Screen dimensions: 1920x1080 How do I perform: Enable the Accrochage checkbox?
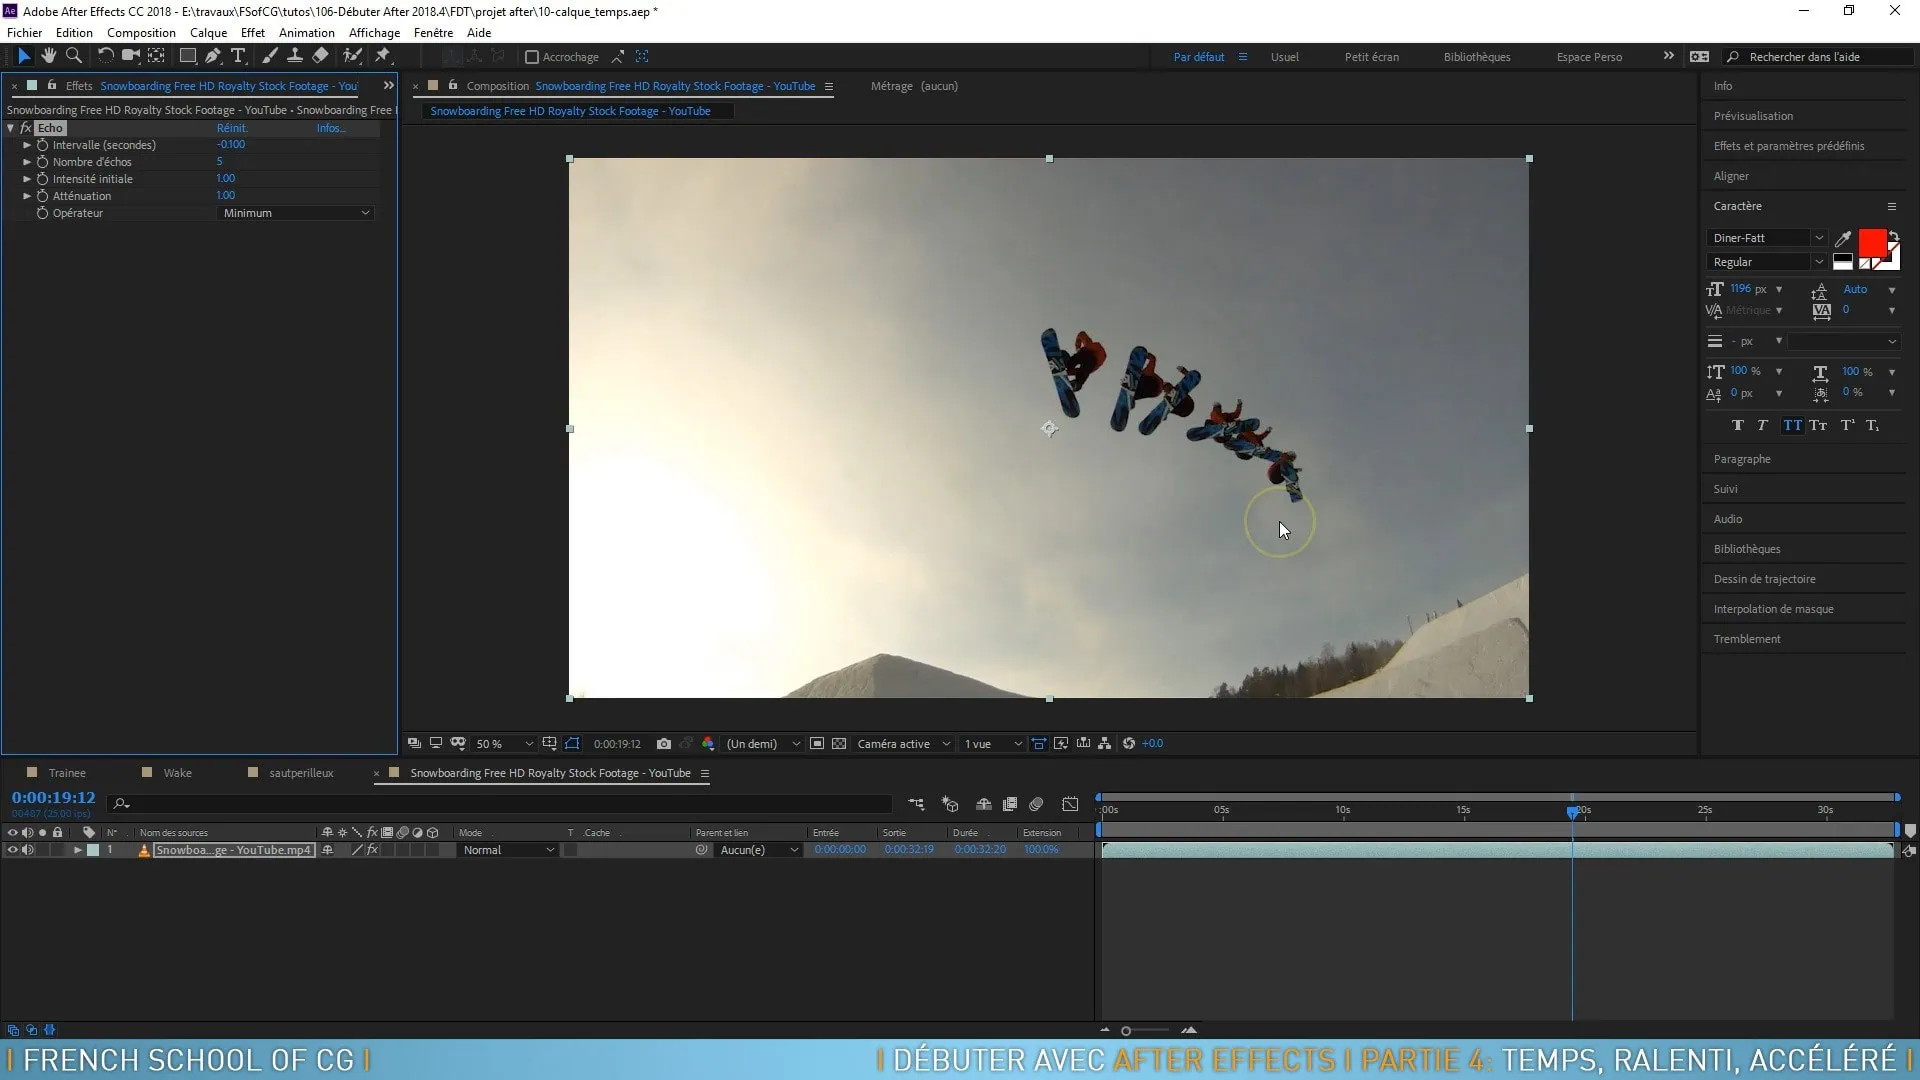[532, 57]
